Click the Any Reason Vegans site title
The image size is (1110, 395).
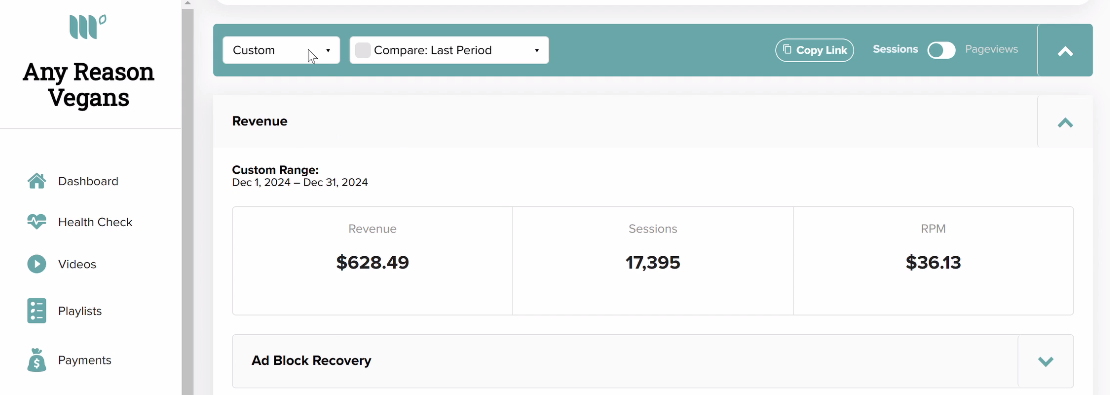coord(88,84)
